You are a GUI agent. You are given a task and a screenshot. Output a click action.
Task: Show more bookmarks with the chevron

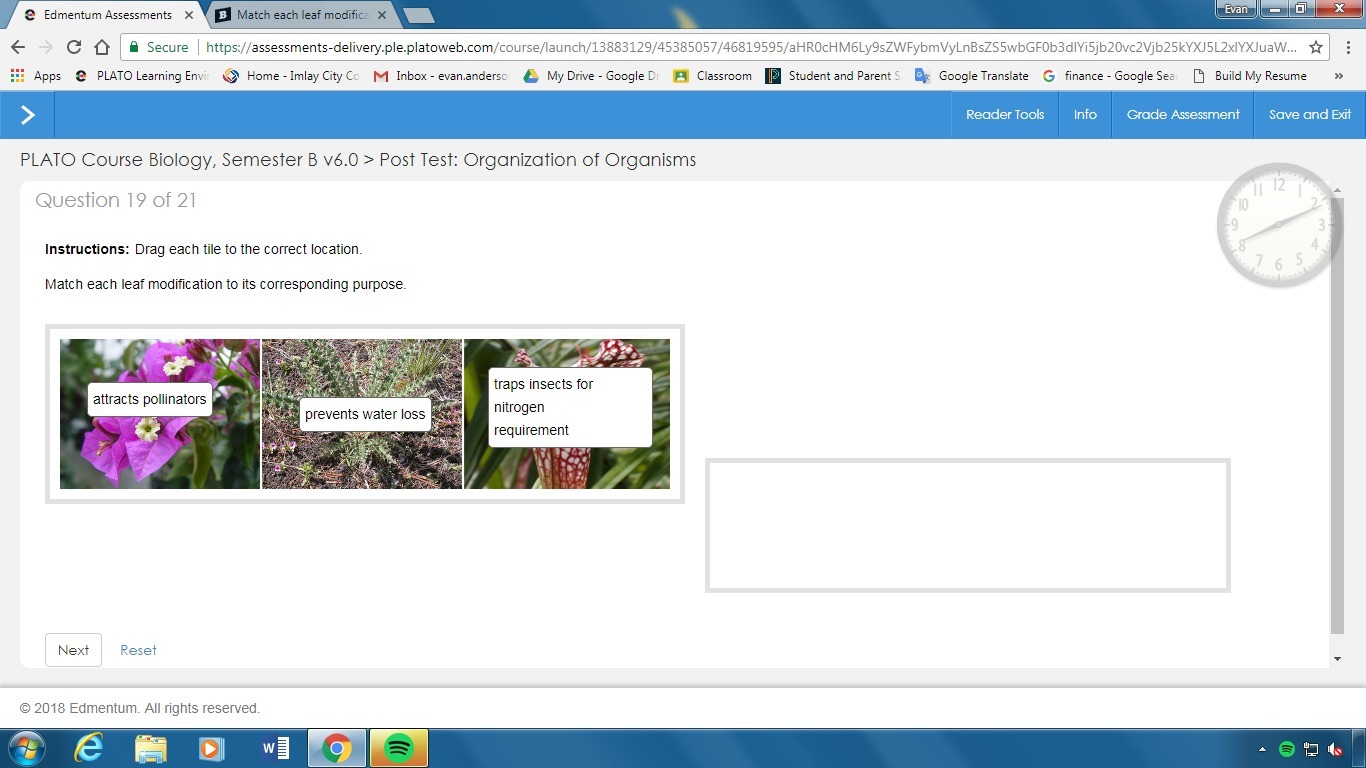[1339, 75]
